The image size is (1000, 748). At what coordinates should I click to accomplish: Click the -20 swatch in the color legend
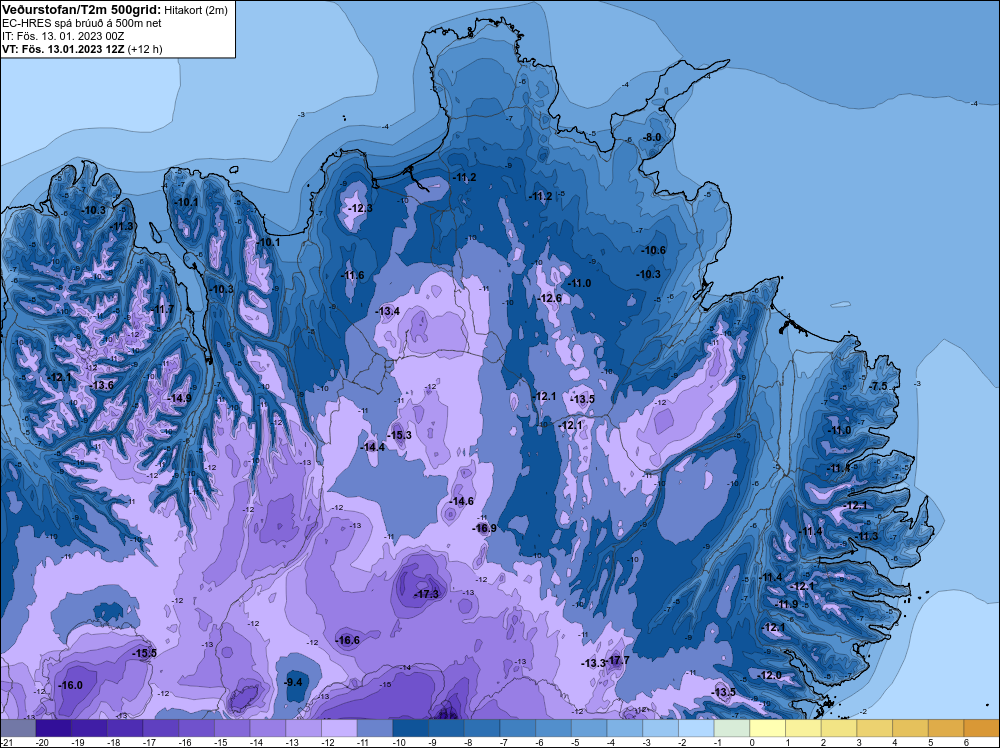[54, 728]
